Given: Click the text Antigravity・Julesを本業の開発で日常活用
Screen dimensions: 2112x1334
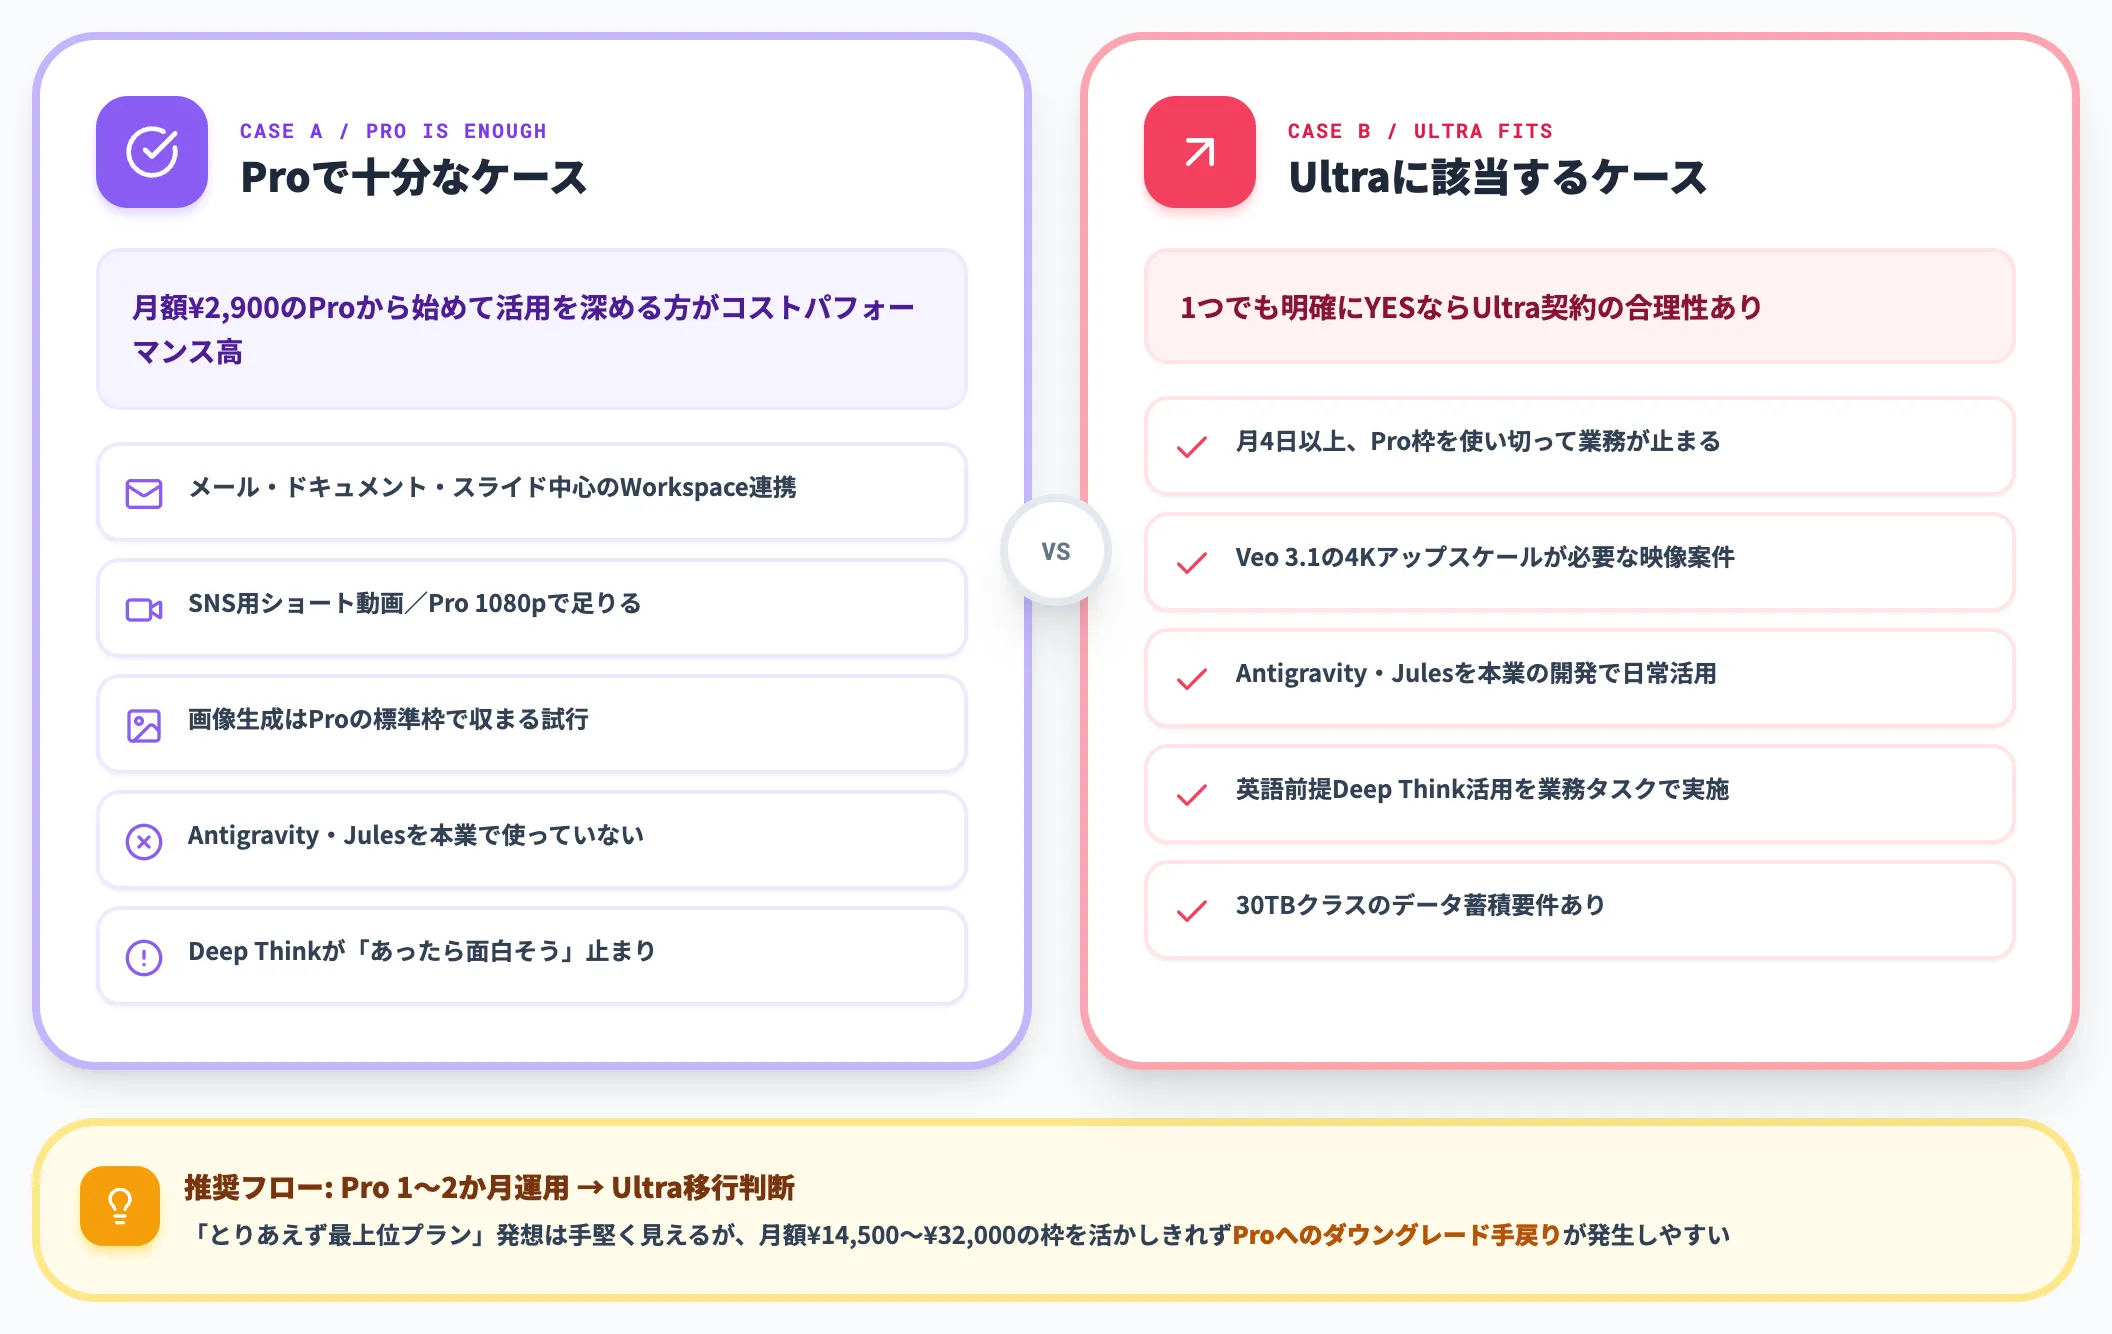Looking at the screenshot, I should coord(1476,674).
